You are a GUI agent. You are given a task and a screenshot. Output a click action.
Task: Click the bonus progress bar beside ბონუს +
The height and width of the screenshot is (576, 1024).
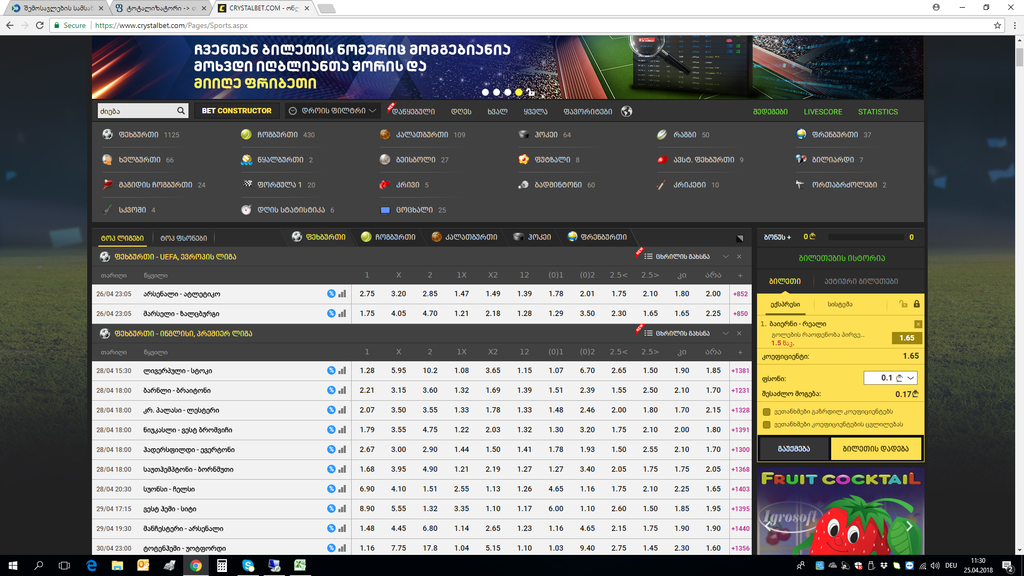click(x=866, y=237)
